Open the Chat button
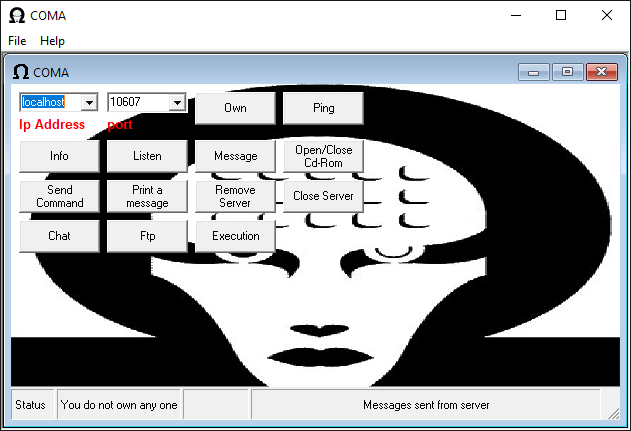The image size is (631, 431). 59,236
